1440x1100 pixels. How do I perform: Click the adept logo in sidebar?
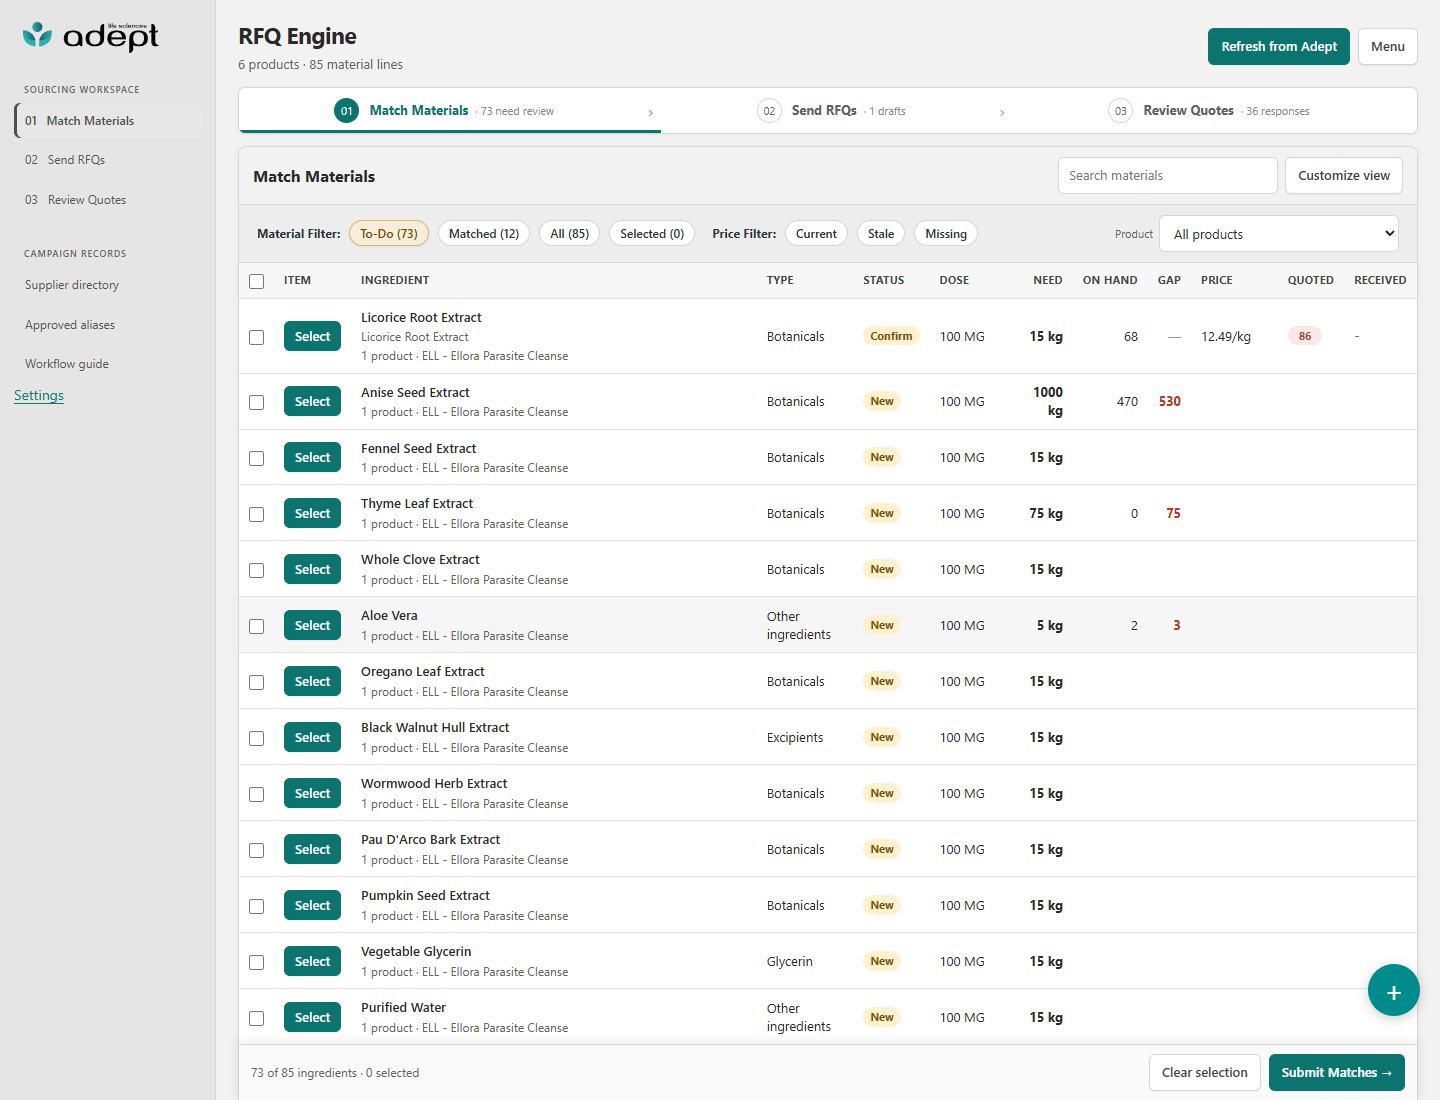tap(90, 36)
